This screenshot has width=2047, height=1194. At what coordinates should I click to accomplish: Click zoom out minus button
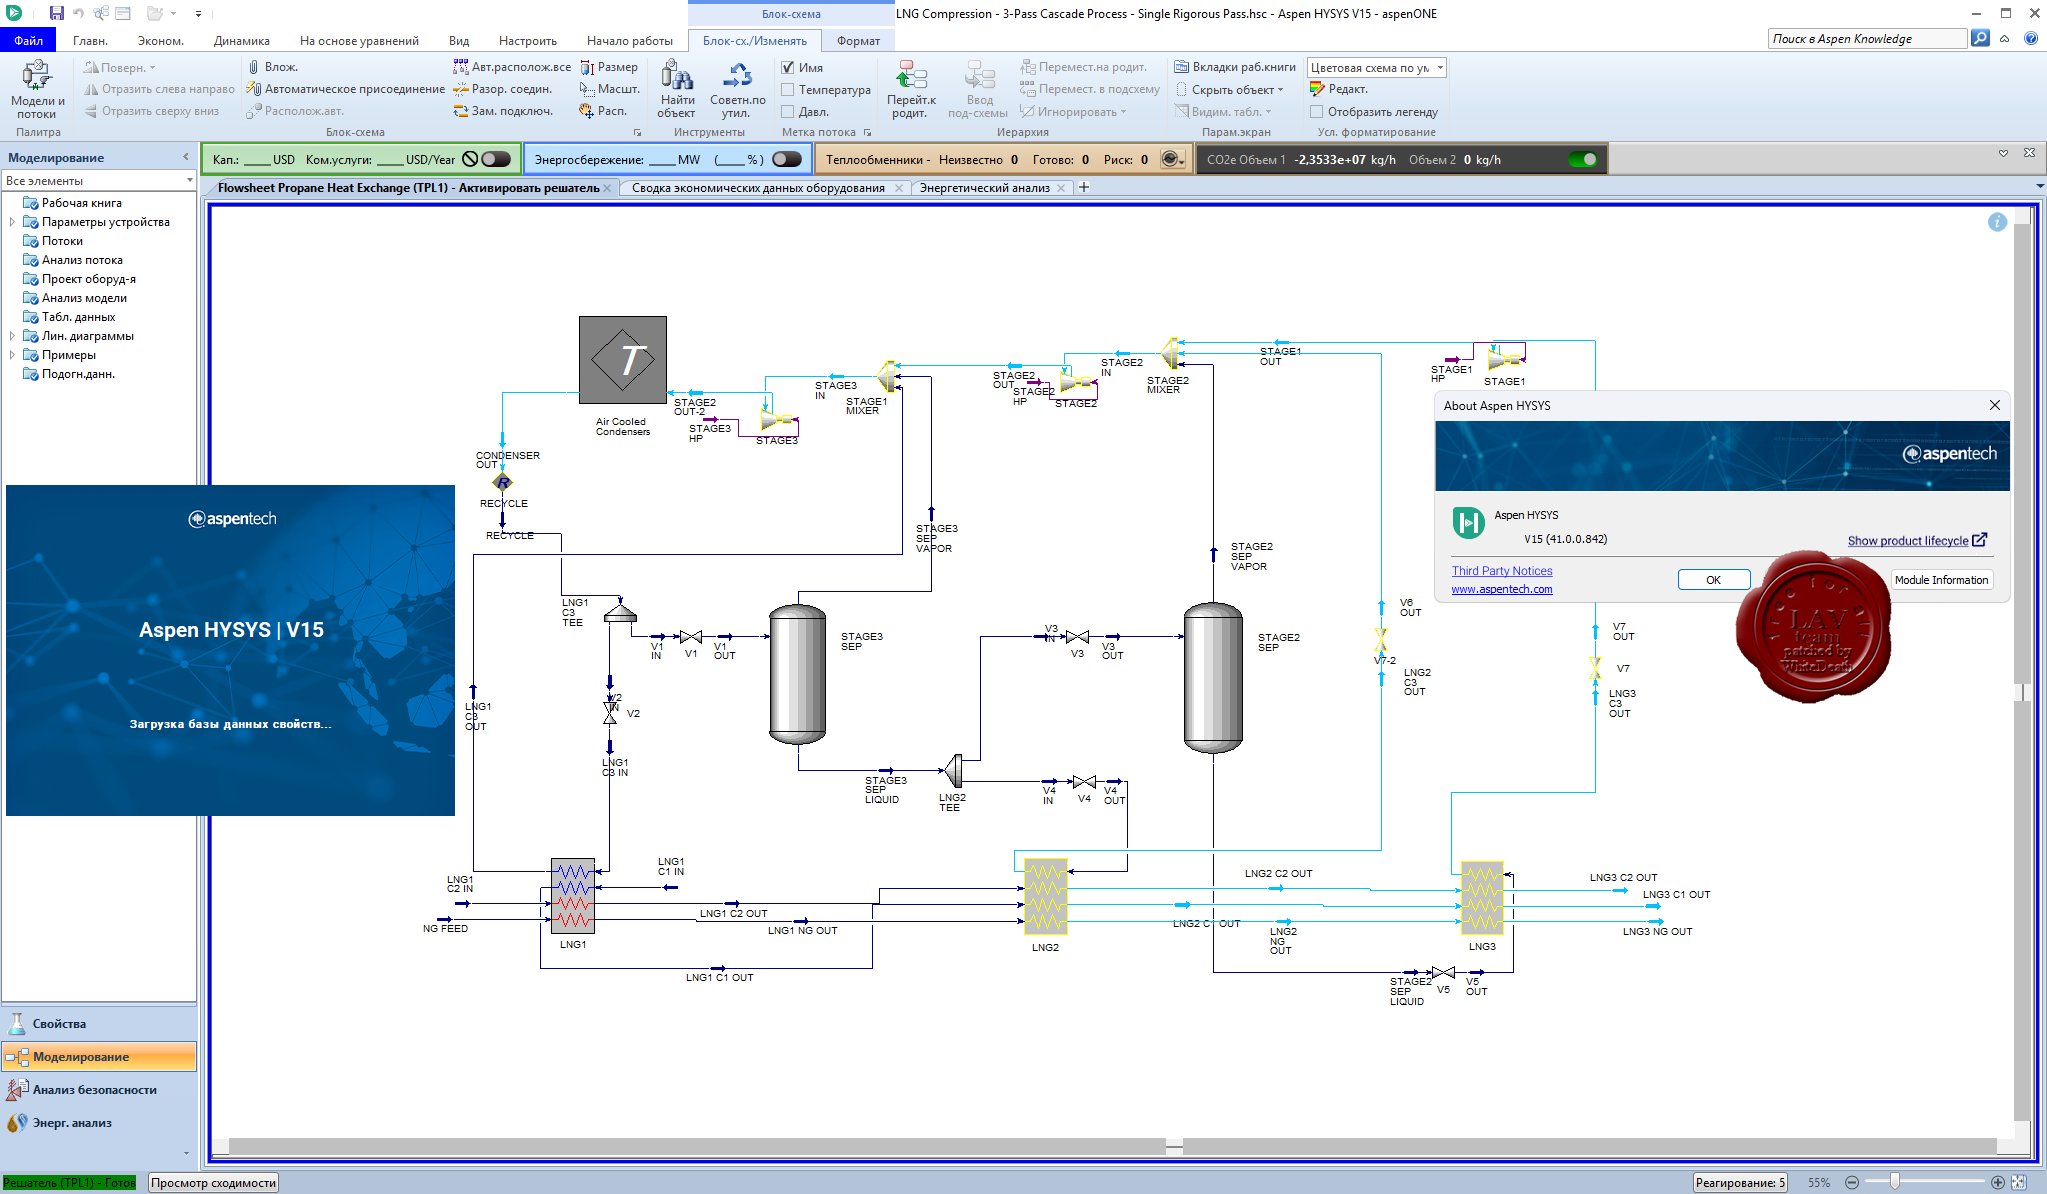click(x=1851, y=1182)
